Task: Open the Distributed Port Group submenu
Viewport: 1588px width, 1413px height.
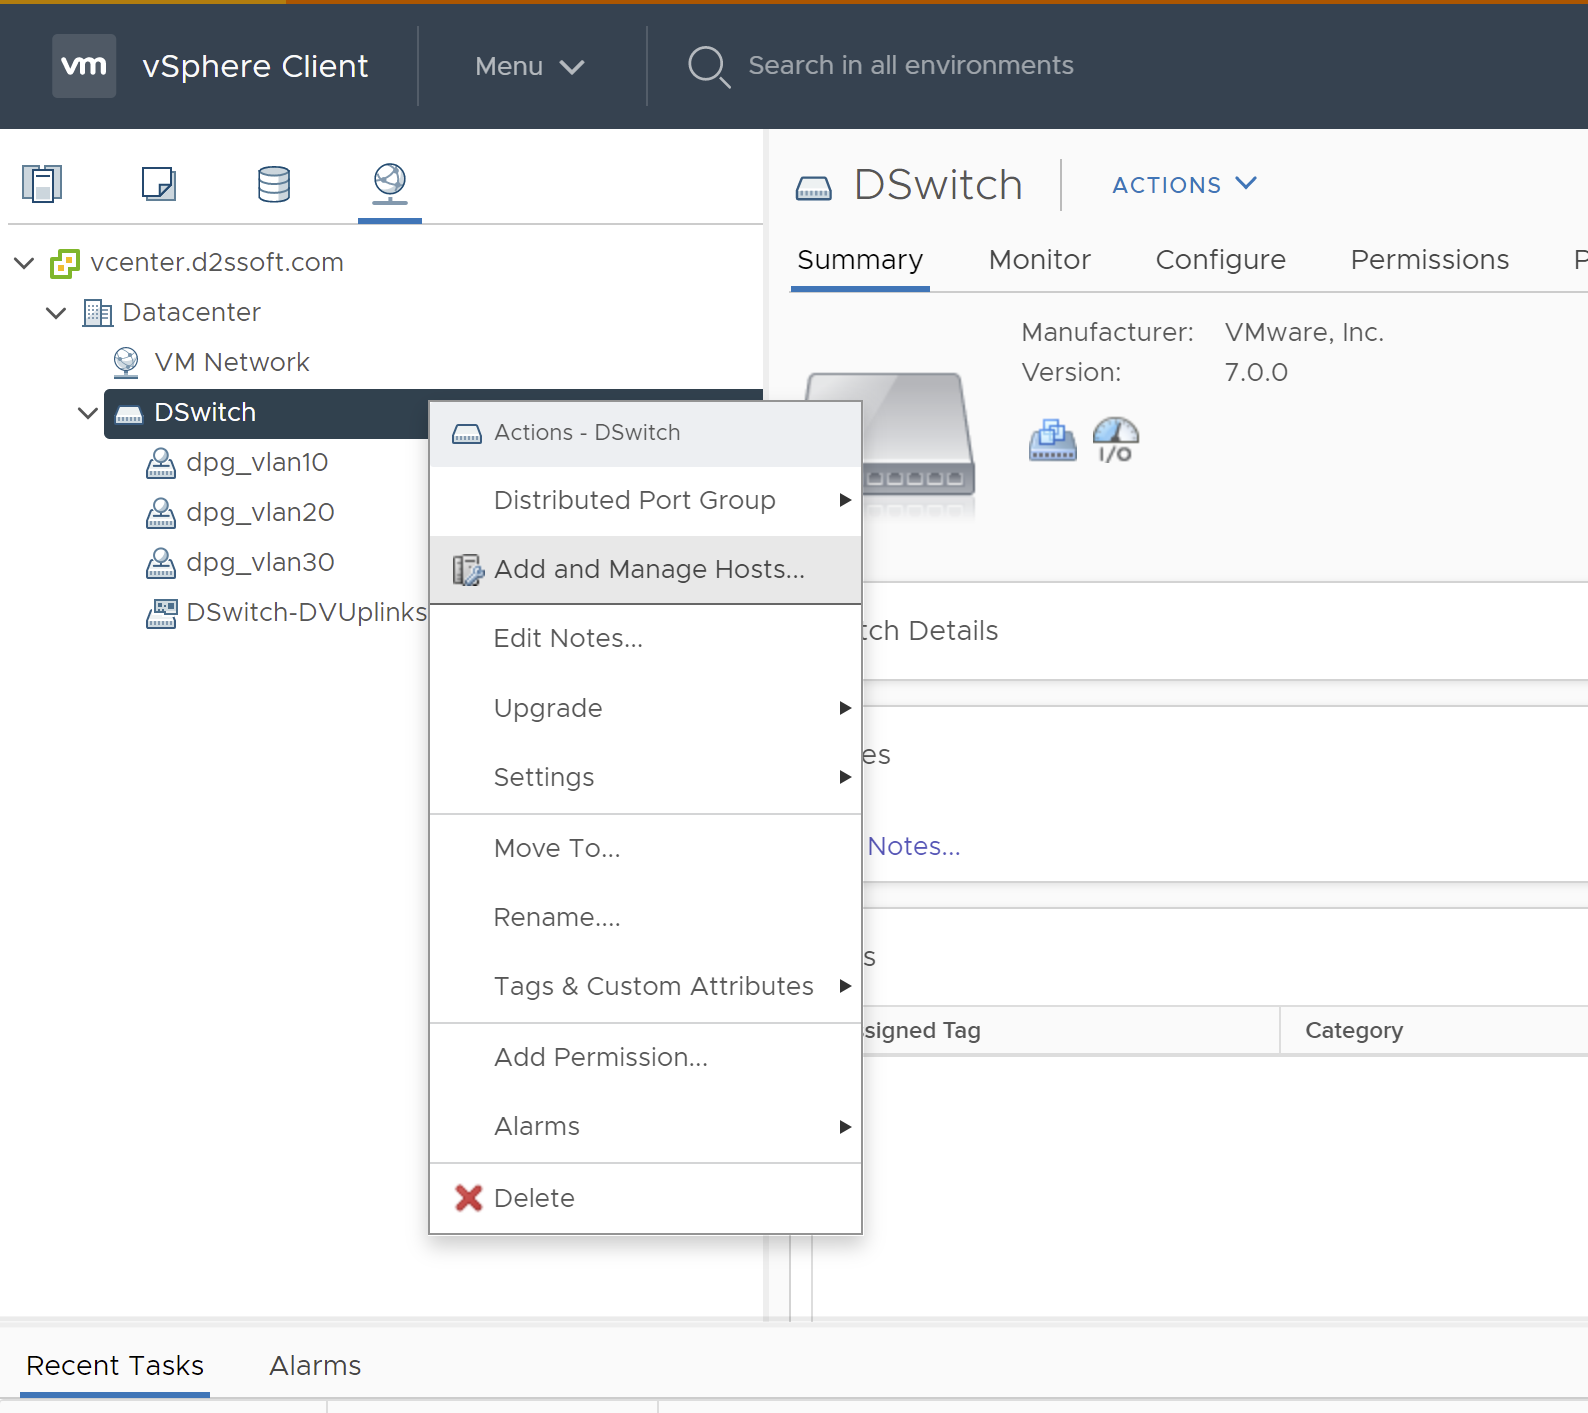Action: click(634, 500)
